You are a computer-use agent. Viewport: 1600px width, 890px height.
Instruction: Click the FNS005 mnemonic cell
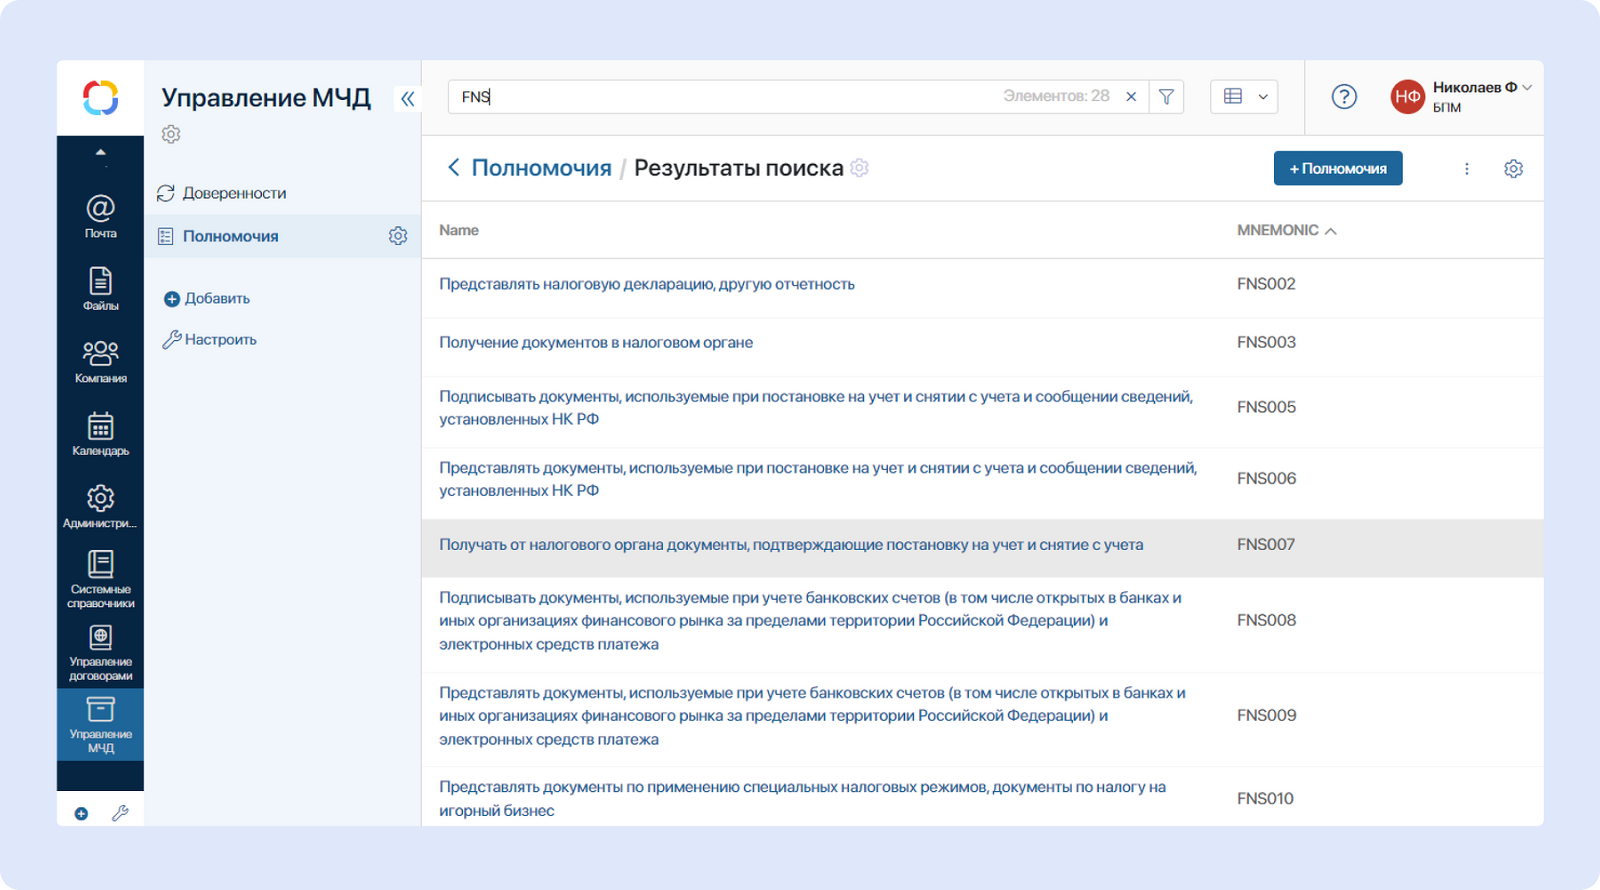pos(1266,407)
